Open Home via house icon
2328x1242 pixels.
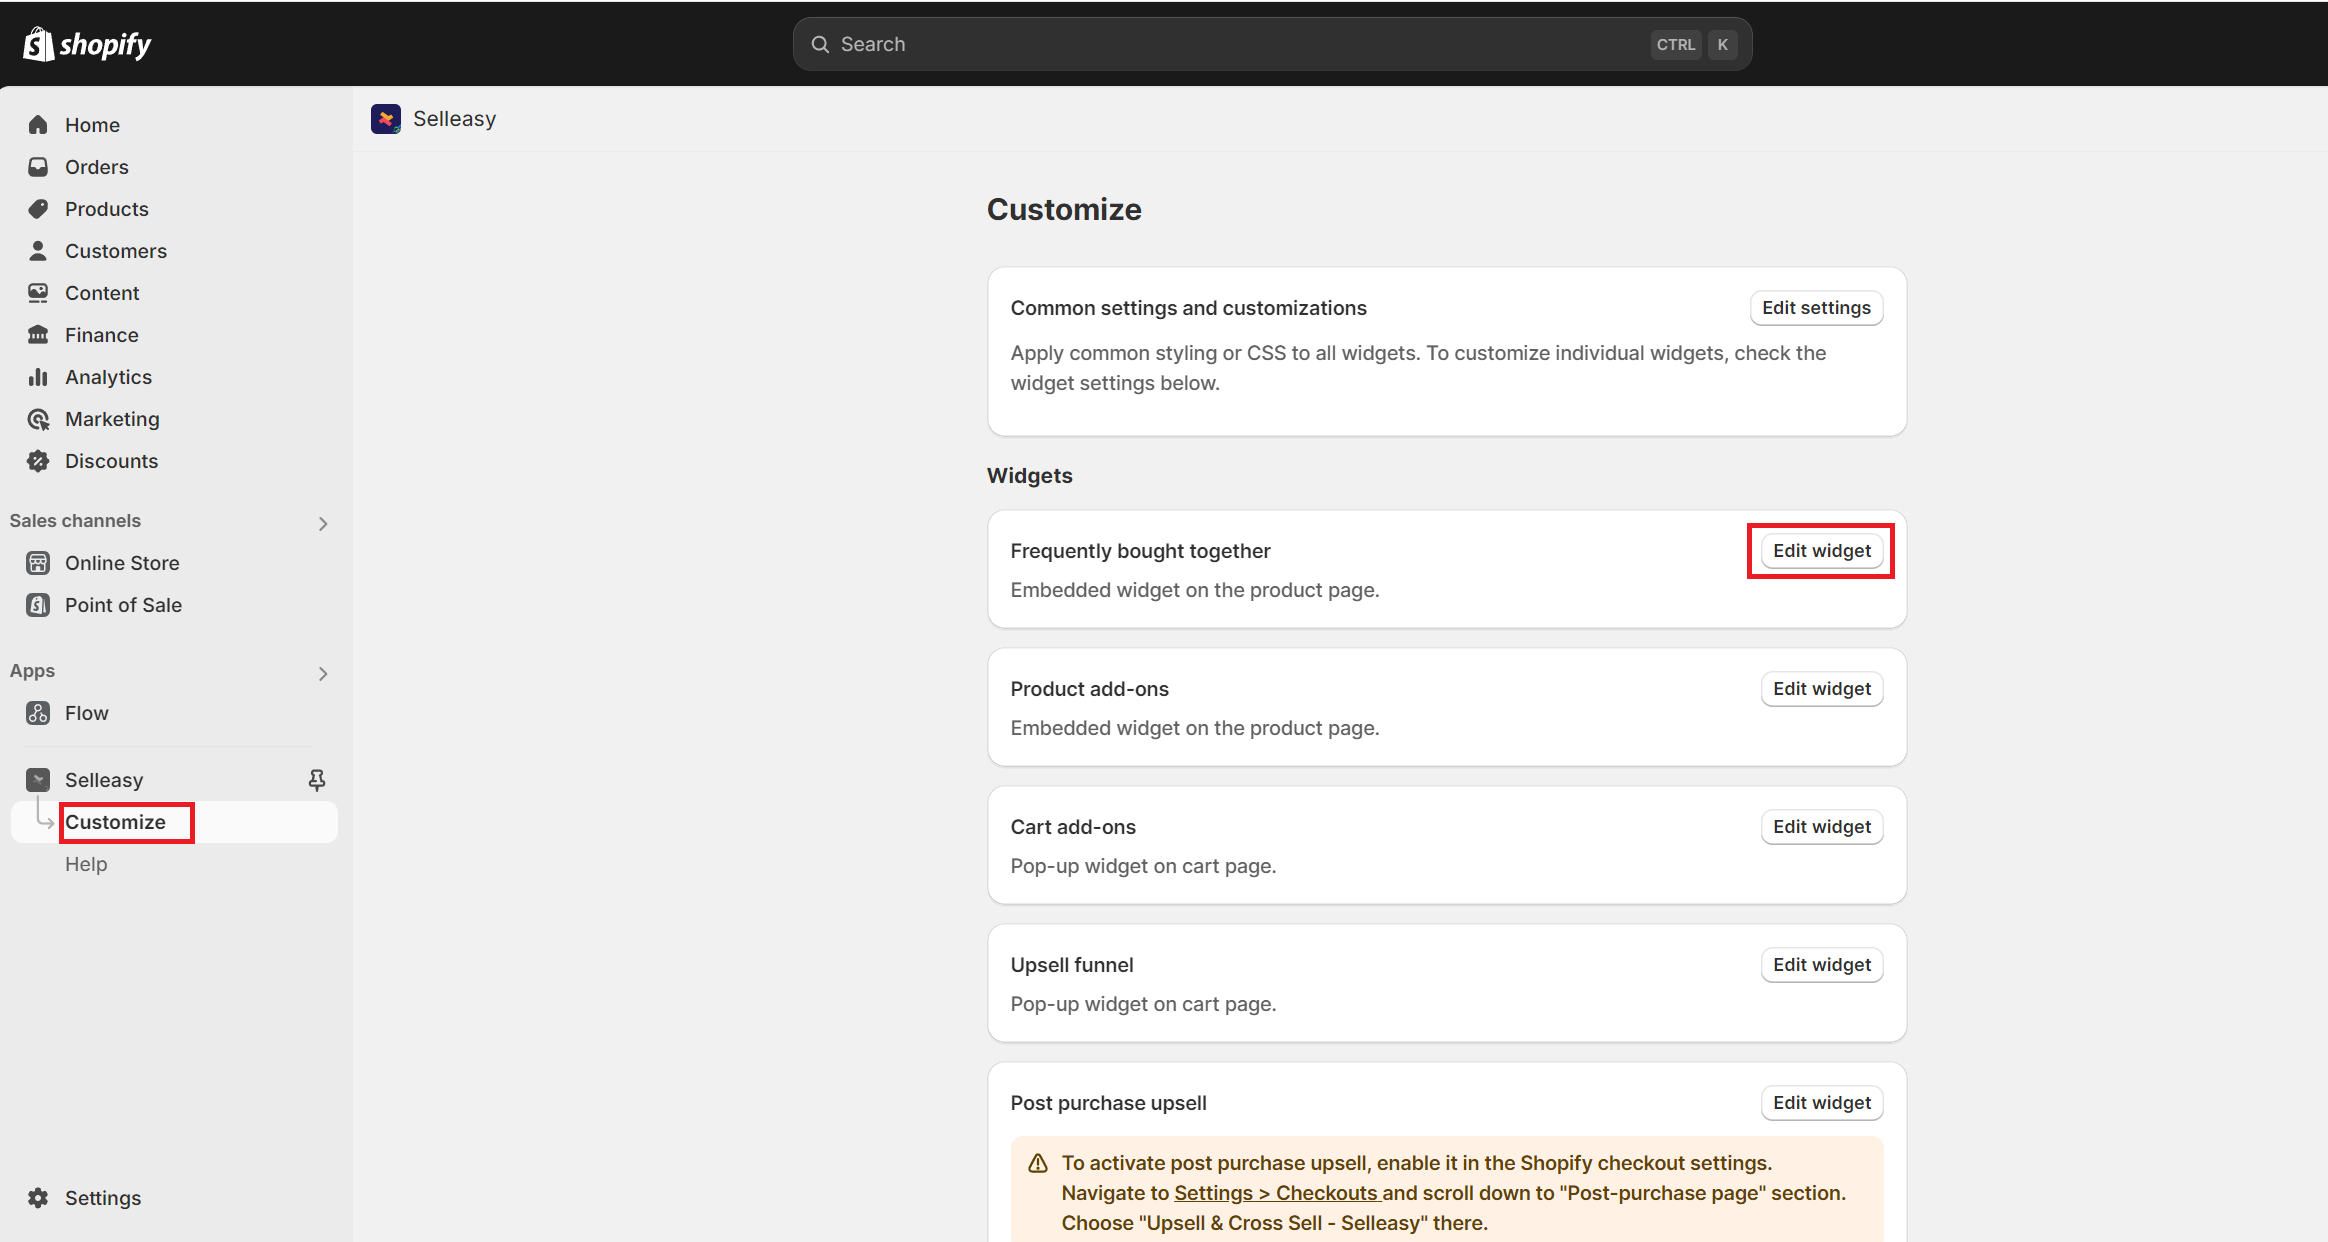pyautogui.click(x=38, y=125)
